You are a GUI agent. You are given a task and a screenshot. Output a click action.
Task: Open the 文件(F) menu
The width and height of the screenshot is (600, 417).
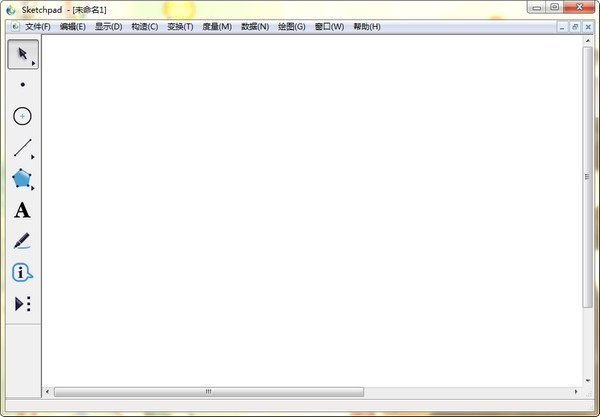37,26
